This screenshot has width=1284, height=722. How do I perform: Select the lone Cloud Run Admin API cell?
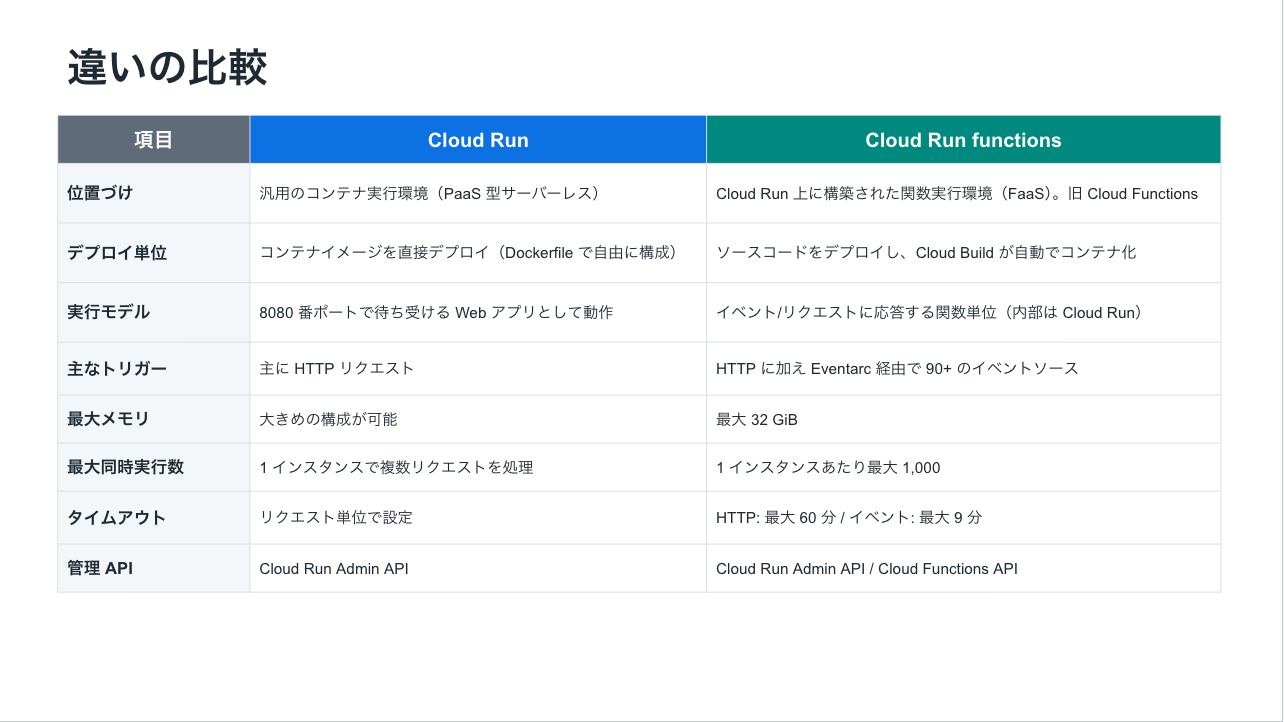[x=478, y=568]
